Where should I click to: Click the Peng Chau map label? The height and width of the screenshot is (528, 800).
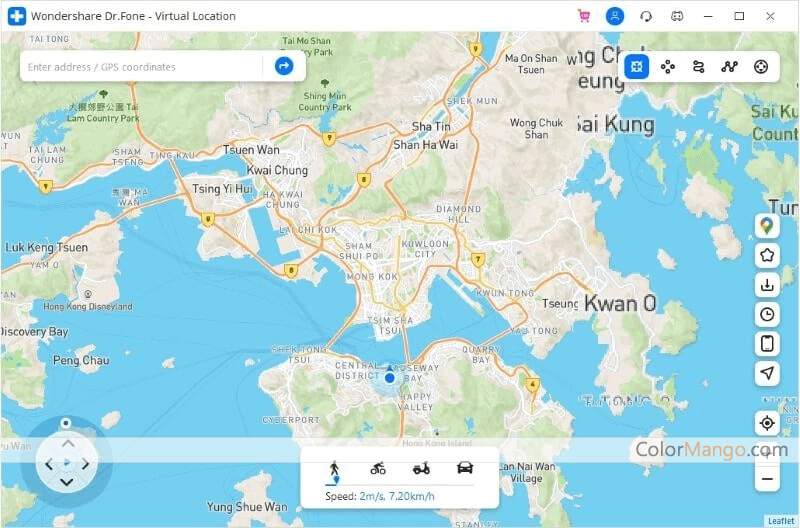pos(81,360)
